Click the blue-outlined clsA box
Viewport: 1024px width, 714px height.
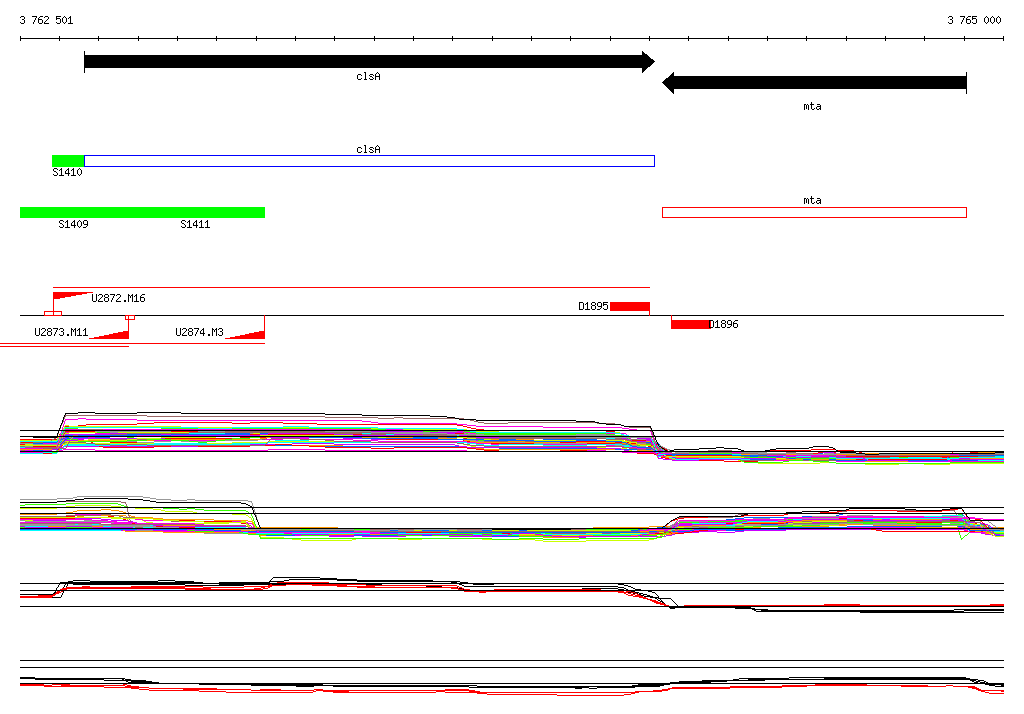tap(369, 161)
